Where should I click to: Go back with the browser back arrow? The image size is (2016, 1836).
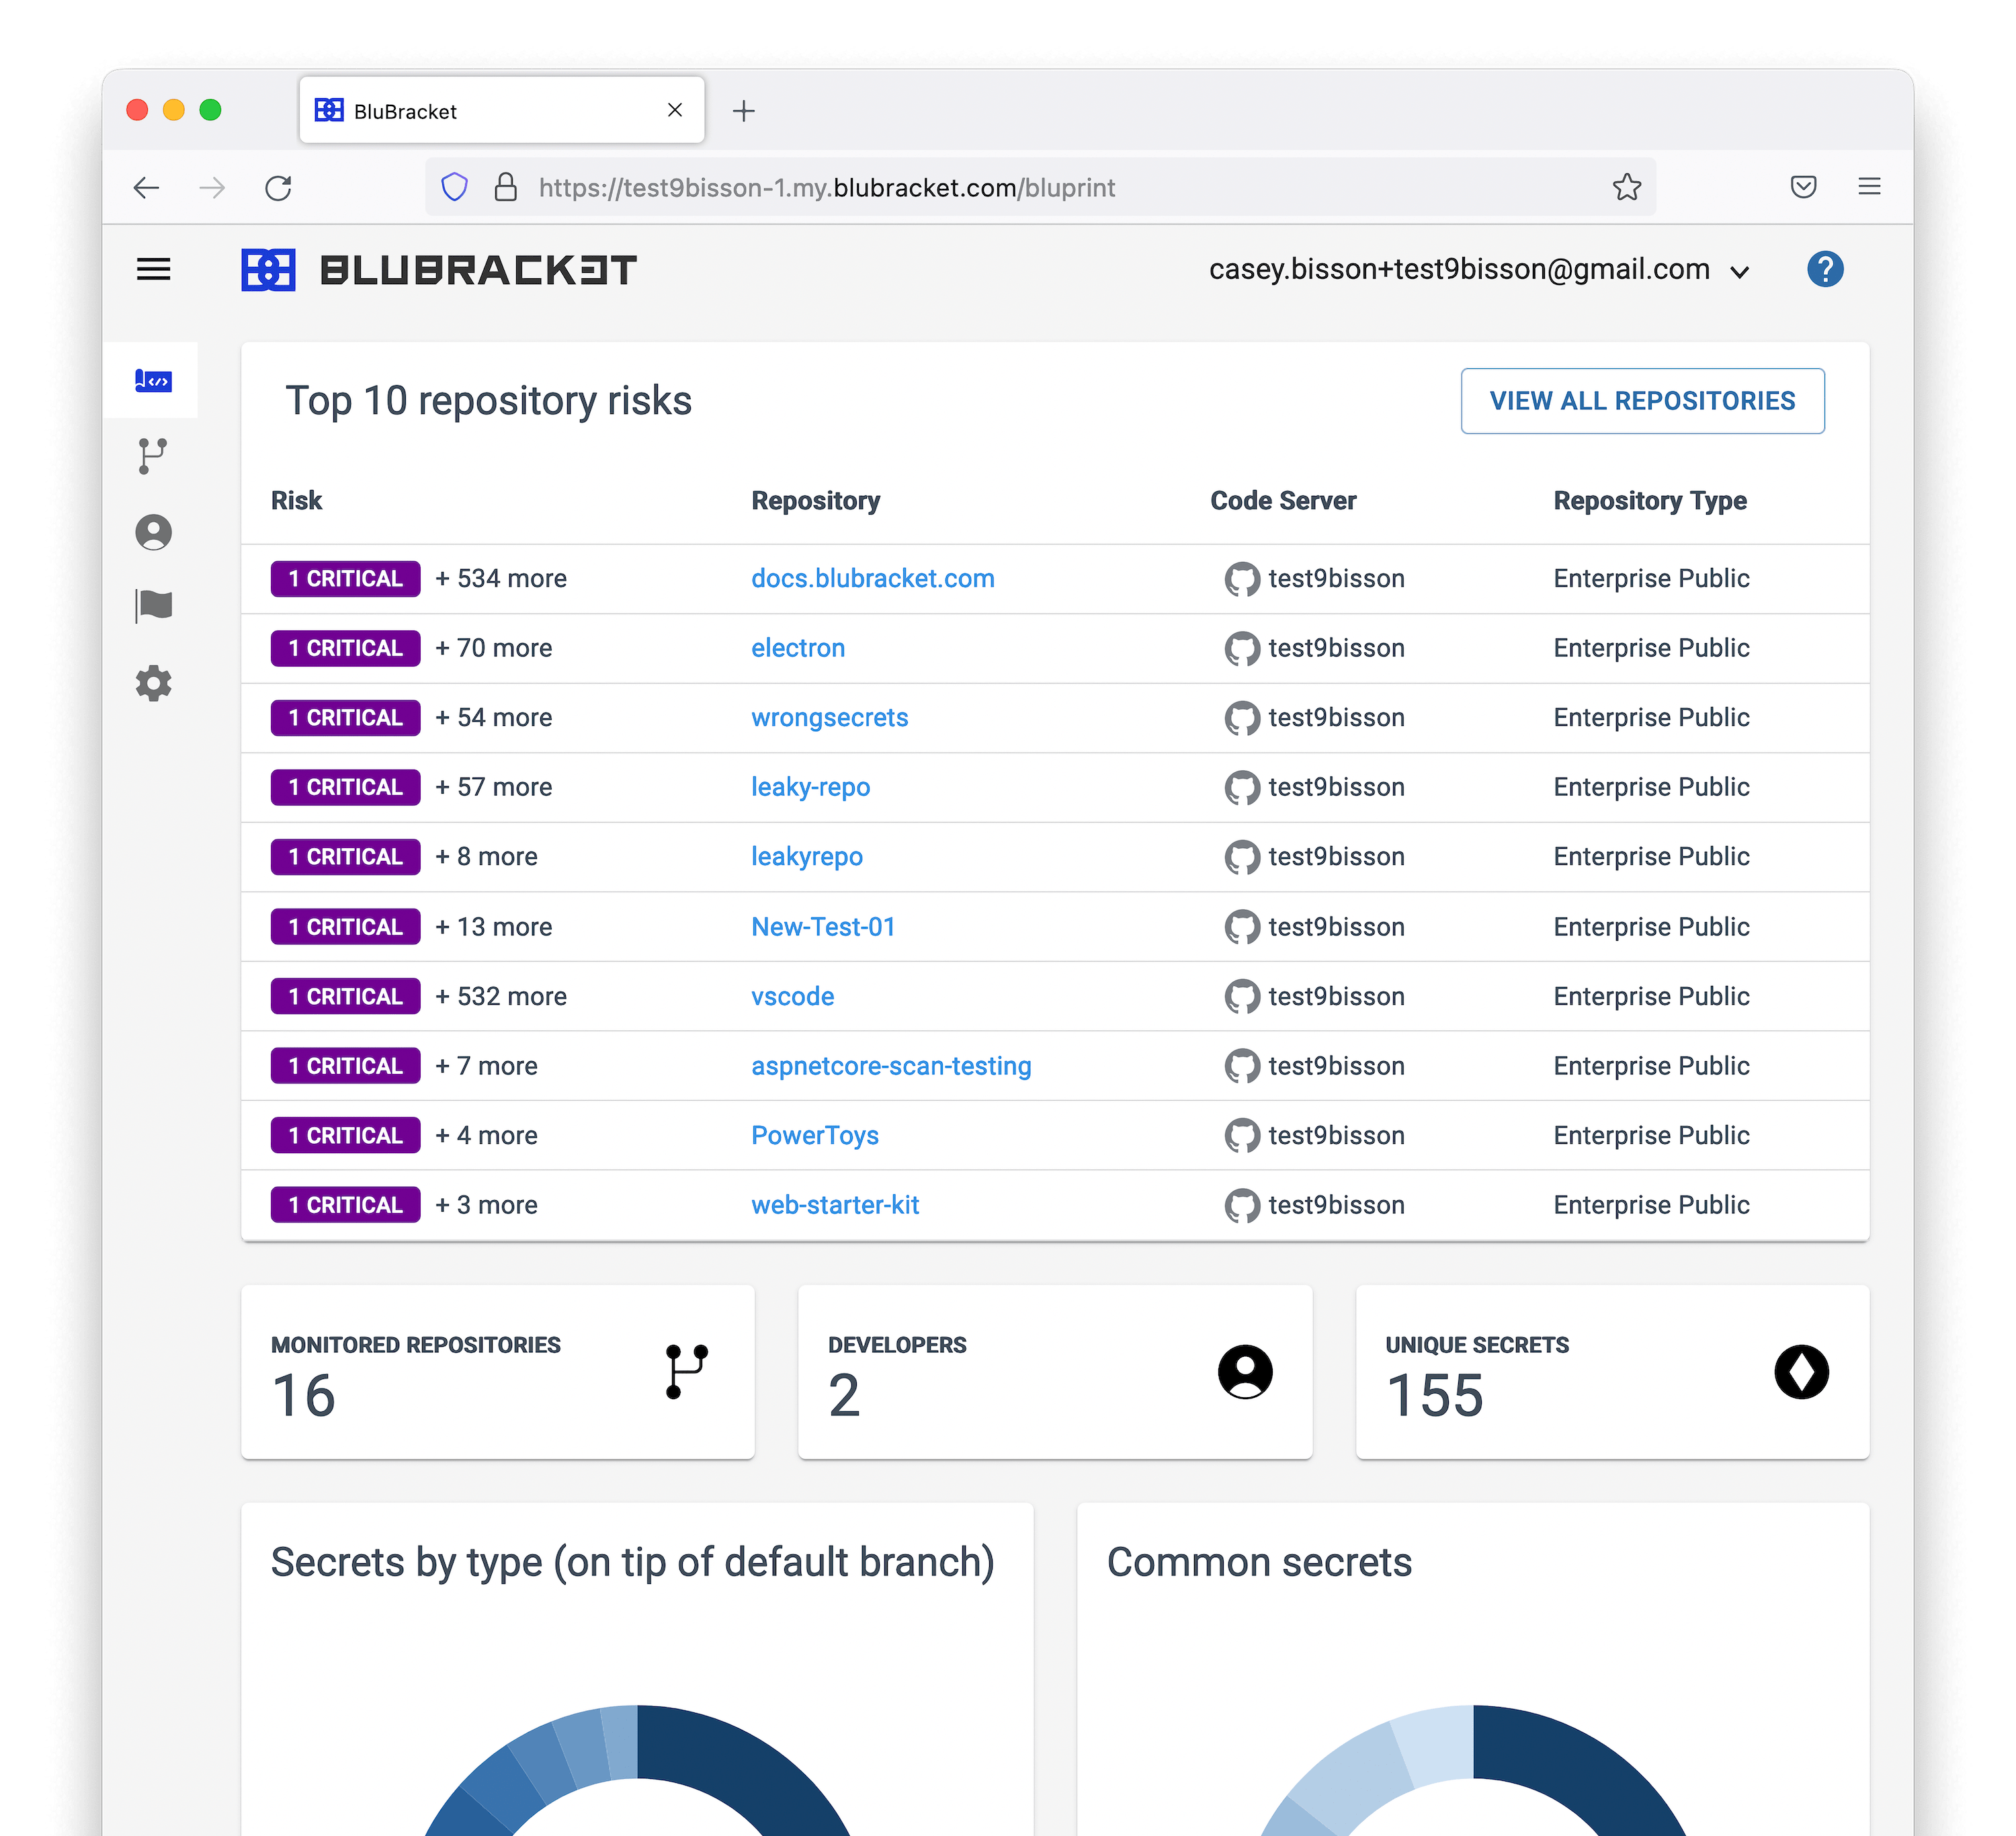click(147, 187)
